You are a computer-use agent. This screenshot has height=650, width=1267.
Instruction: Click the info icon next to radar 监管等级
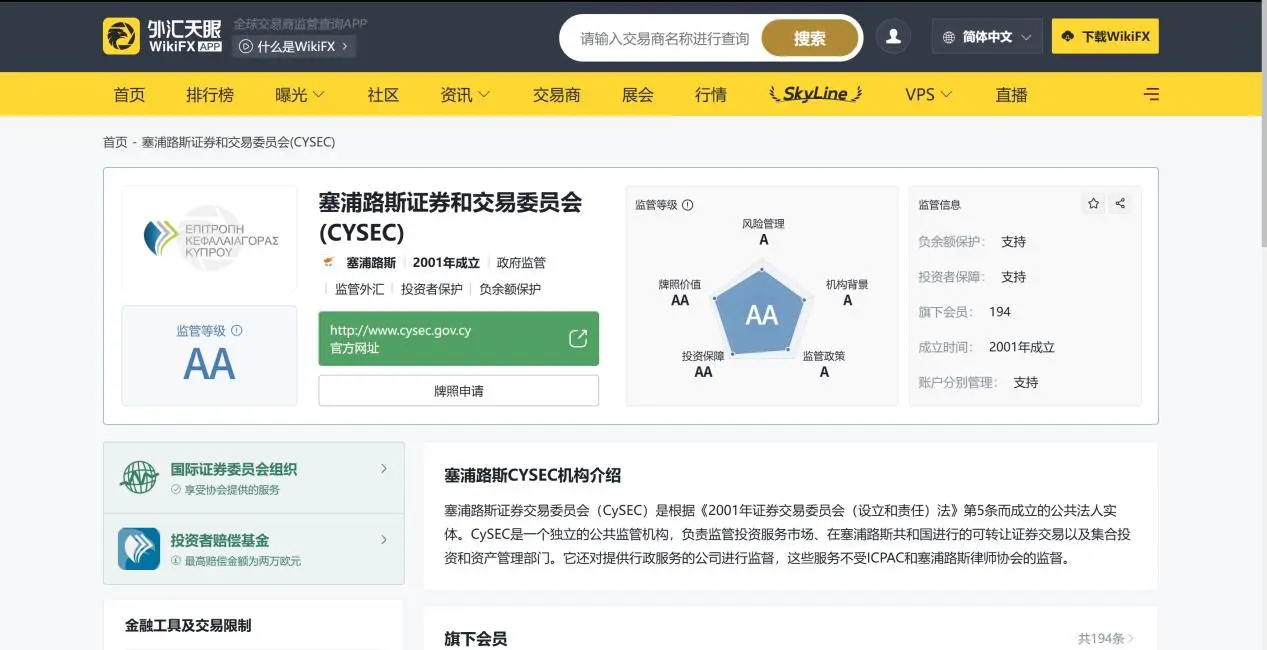(x=688, y=205)
